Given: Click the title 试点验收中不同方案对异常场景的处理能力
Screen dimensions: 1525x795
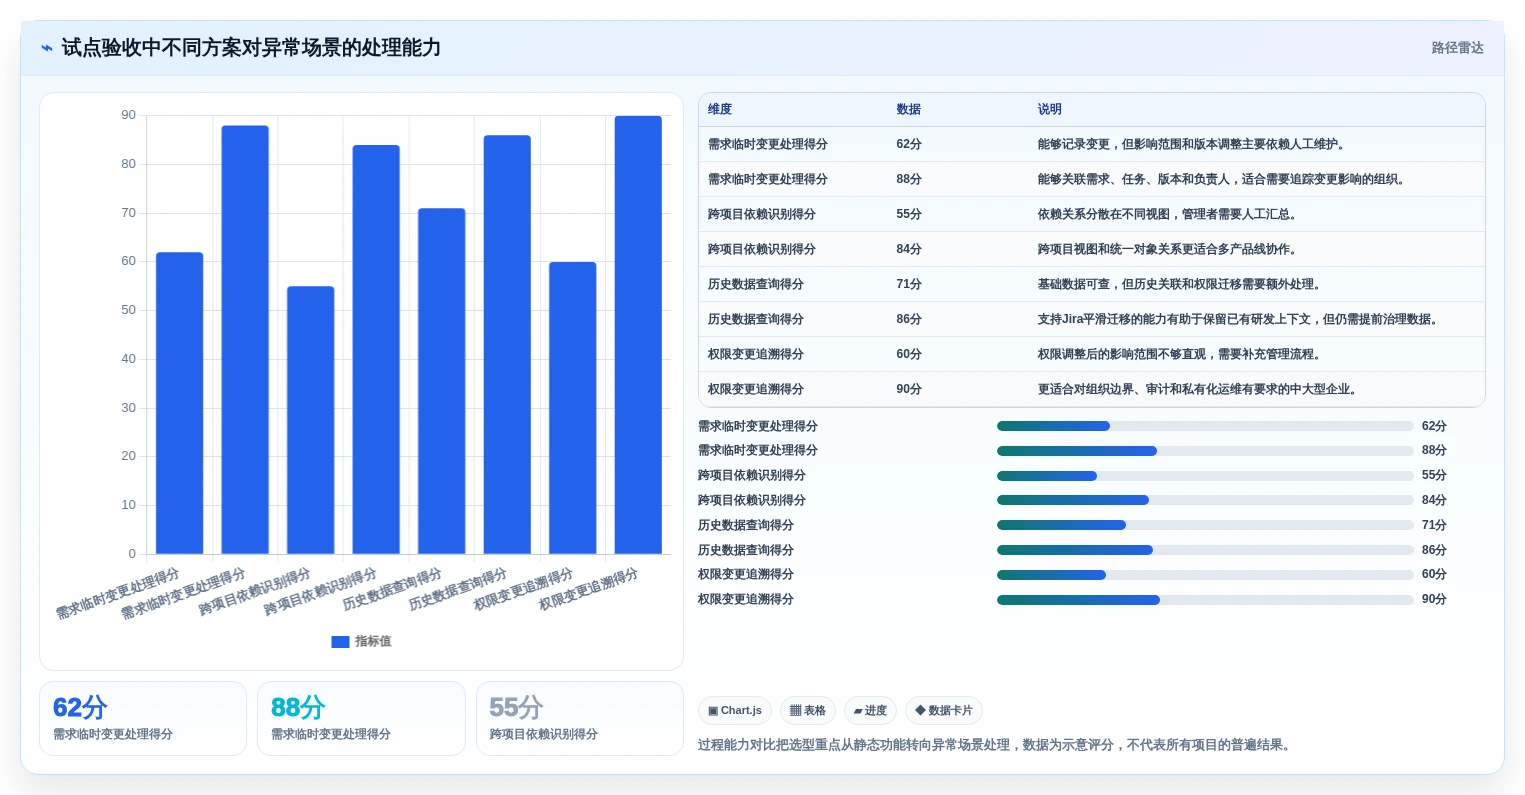Looking at the screenshot, I should 251,48.
